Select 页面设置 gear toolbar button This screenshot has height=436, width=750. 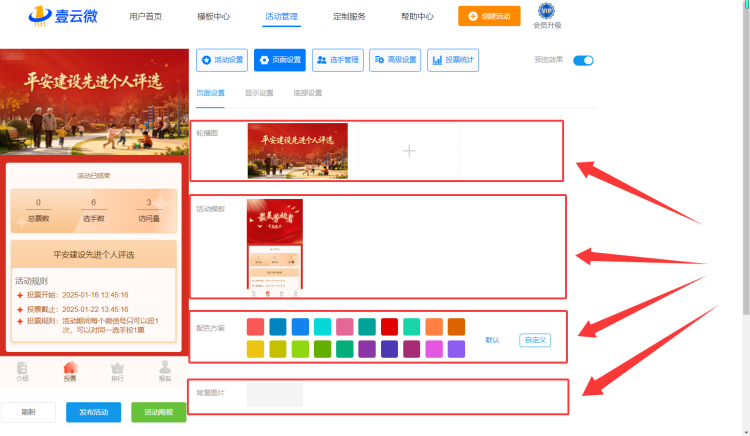tap(280, 60)
